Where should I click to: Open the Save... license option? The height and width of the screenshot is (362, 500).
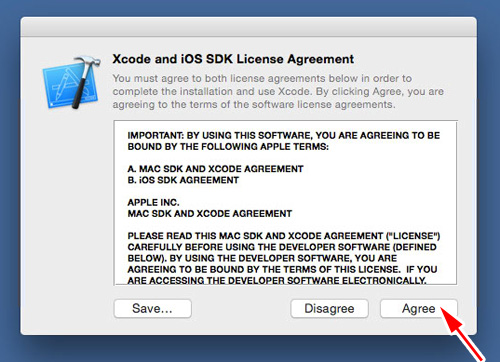(153, 308)
